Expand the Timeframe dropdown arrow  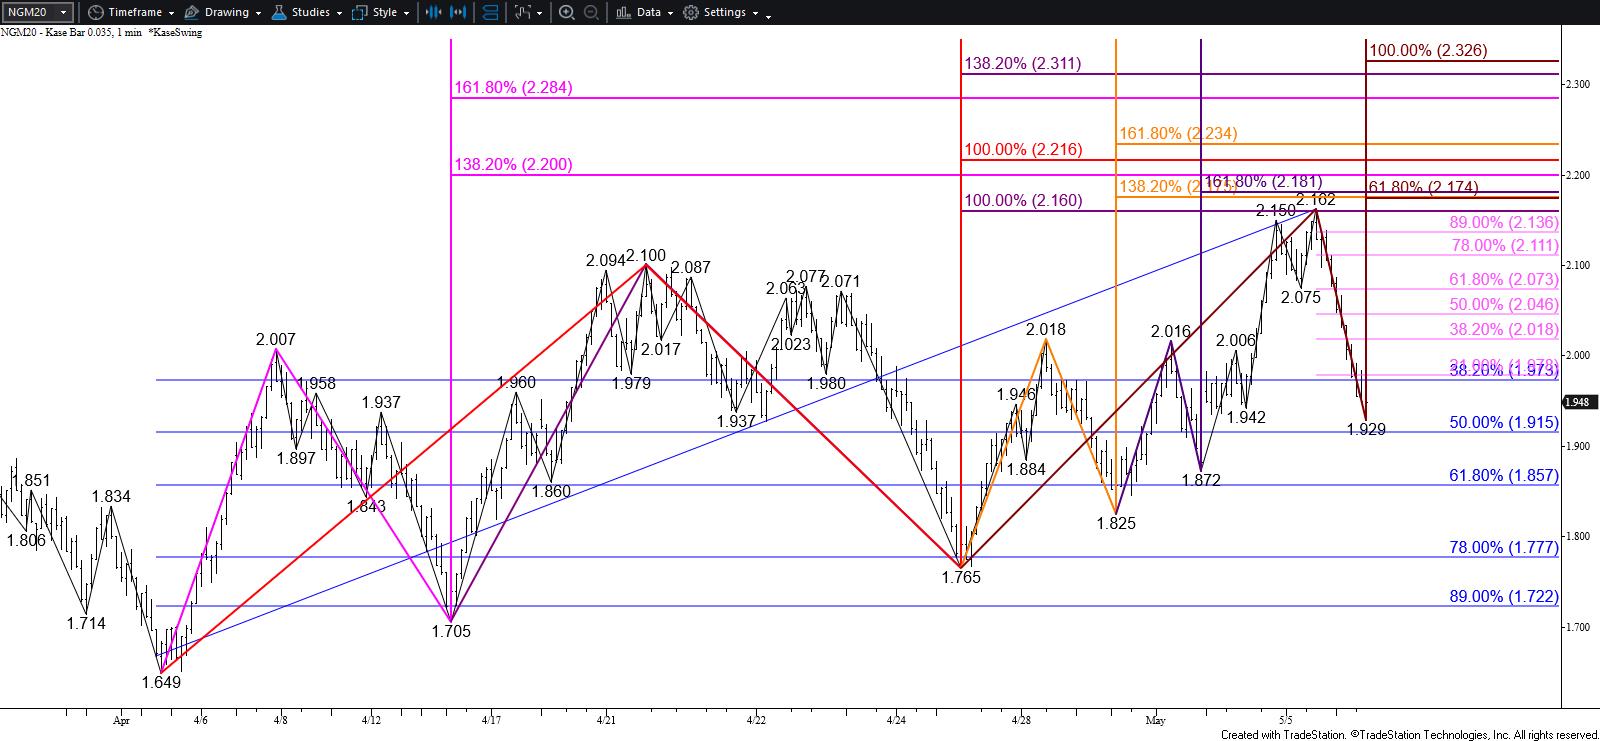(x=171, y=13)
